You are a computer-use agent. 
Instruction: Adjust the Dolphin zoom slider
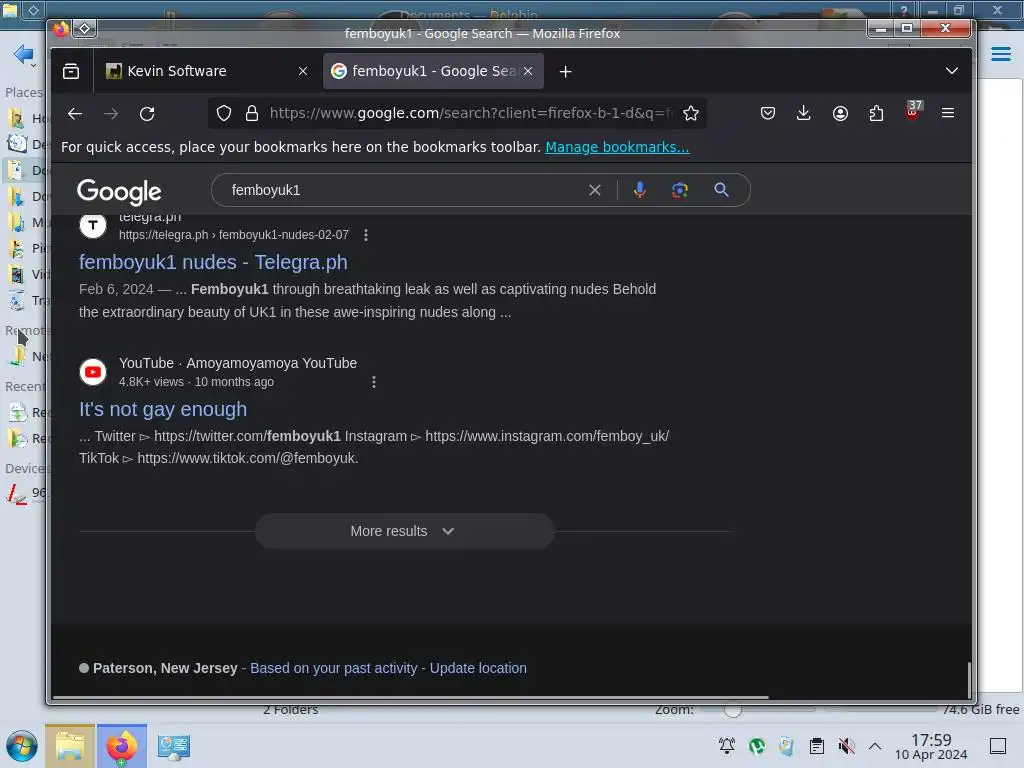tap(733, 709)
